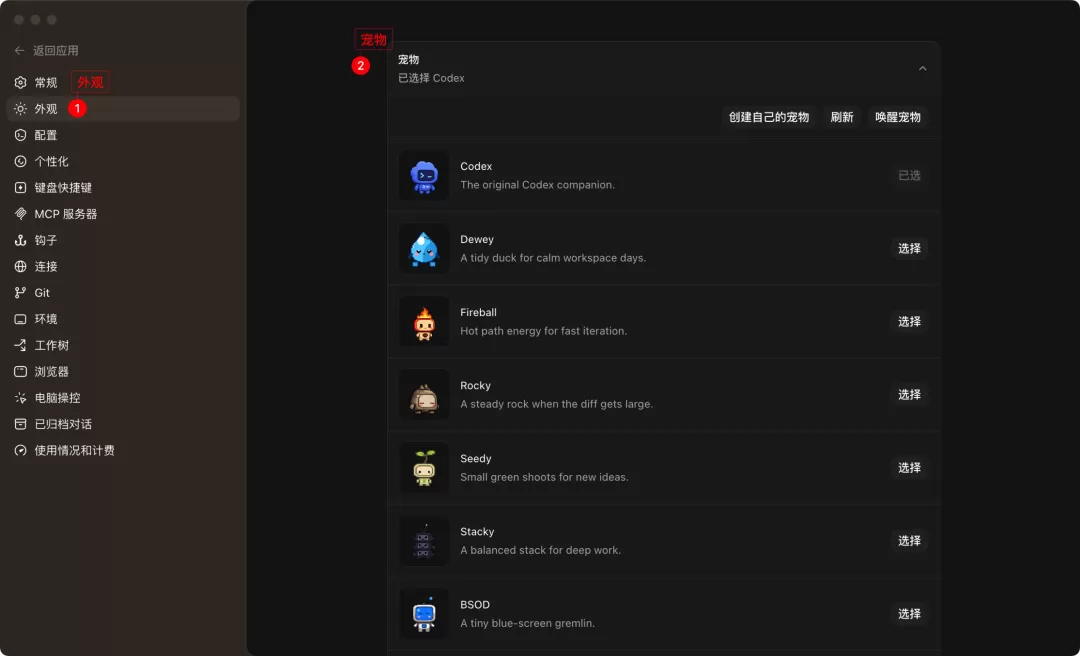
Task: Click the 个性化 icon in the sidebar
Action: tap(21, 161)
